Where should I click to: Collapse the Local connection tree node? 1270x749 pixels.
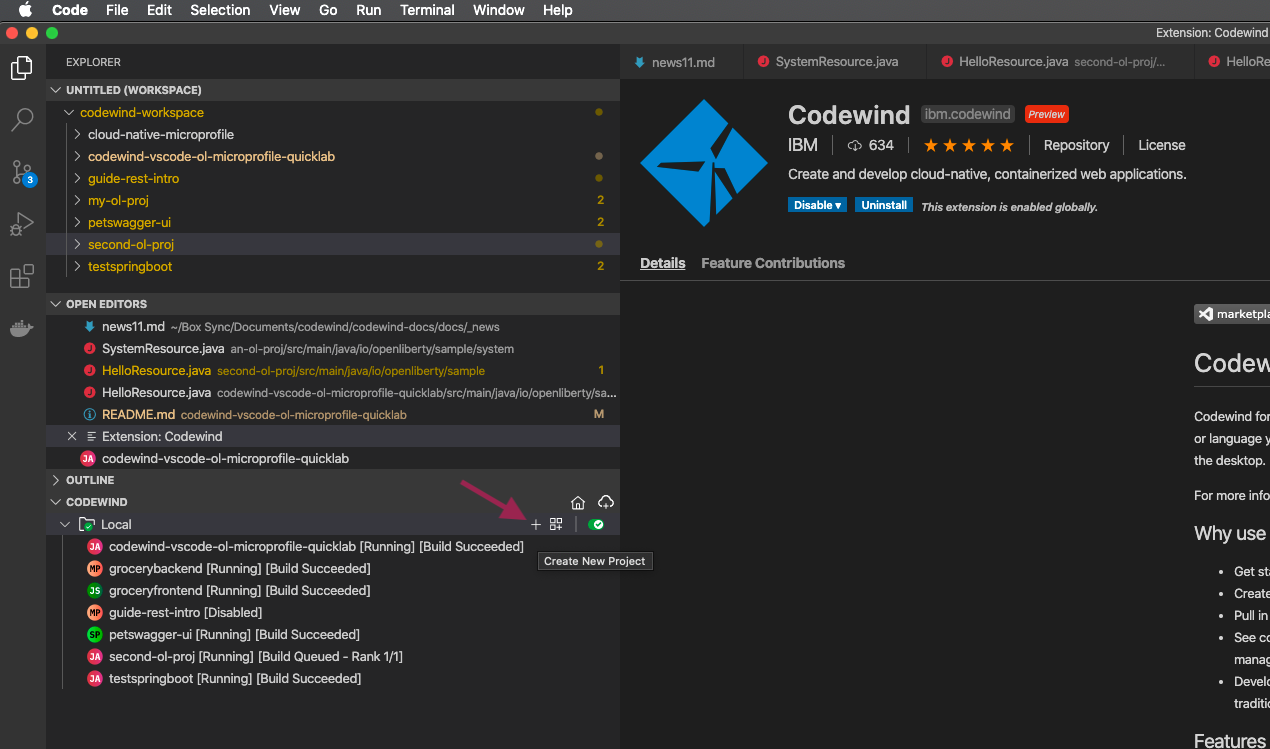(66, 524)
